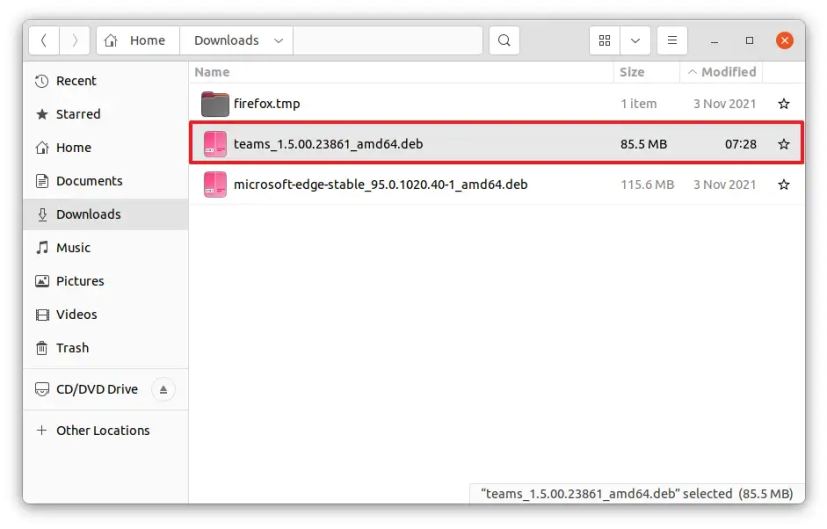
Task: Click the 07:28 modified time cell
Action: (741, 144)
